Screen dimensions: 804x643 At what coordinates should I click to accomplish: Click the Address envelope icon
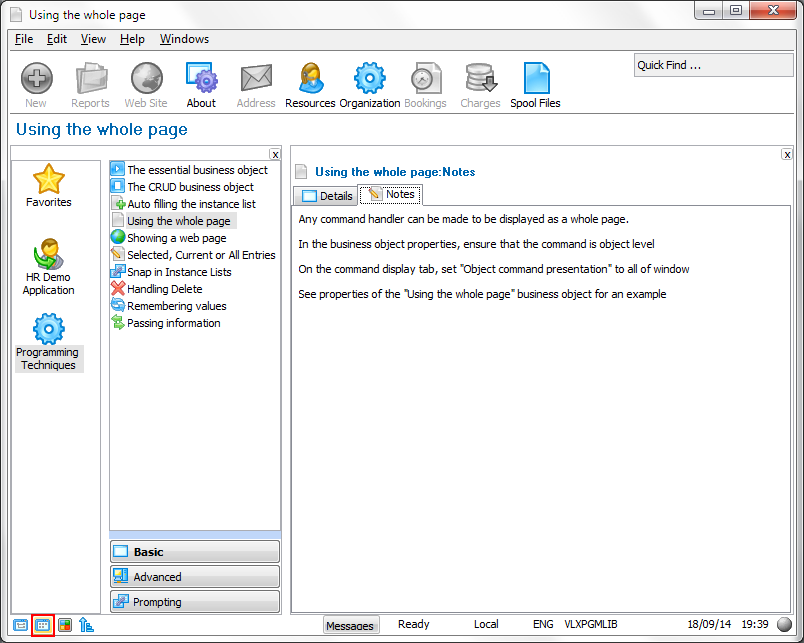pyautogui.click(x=256, y=79)
